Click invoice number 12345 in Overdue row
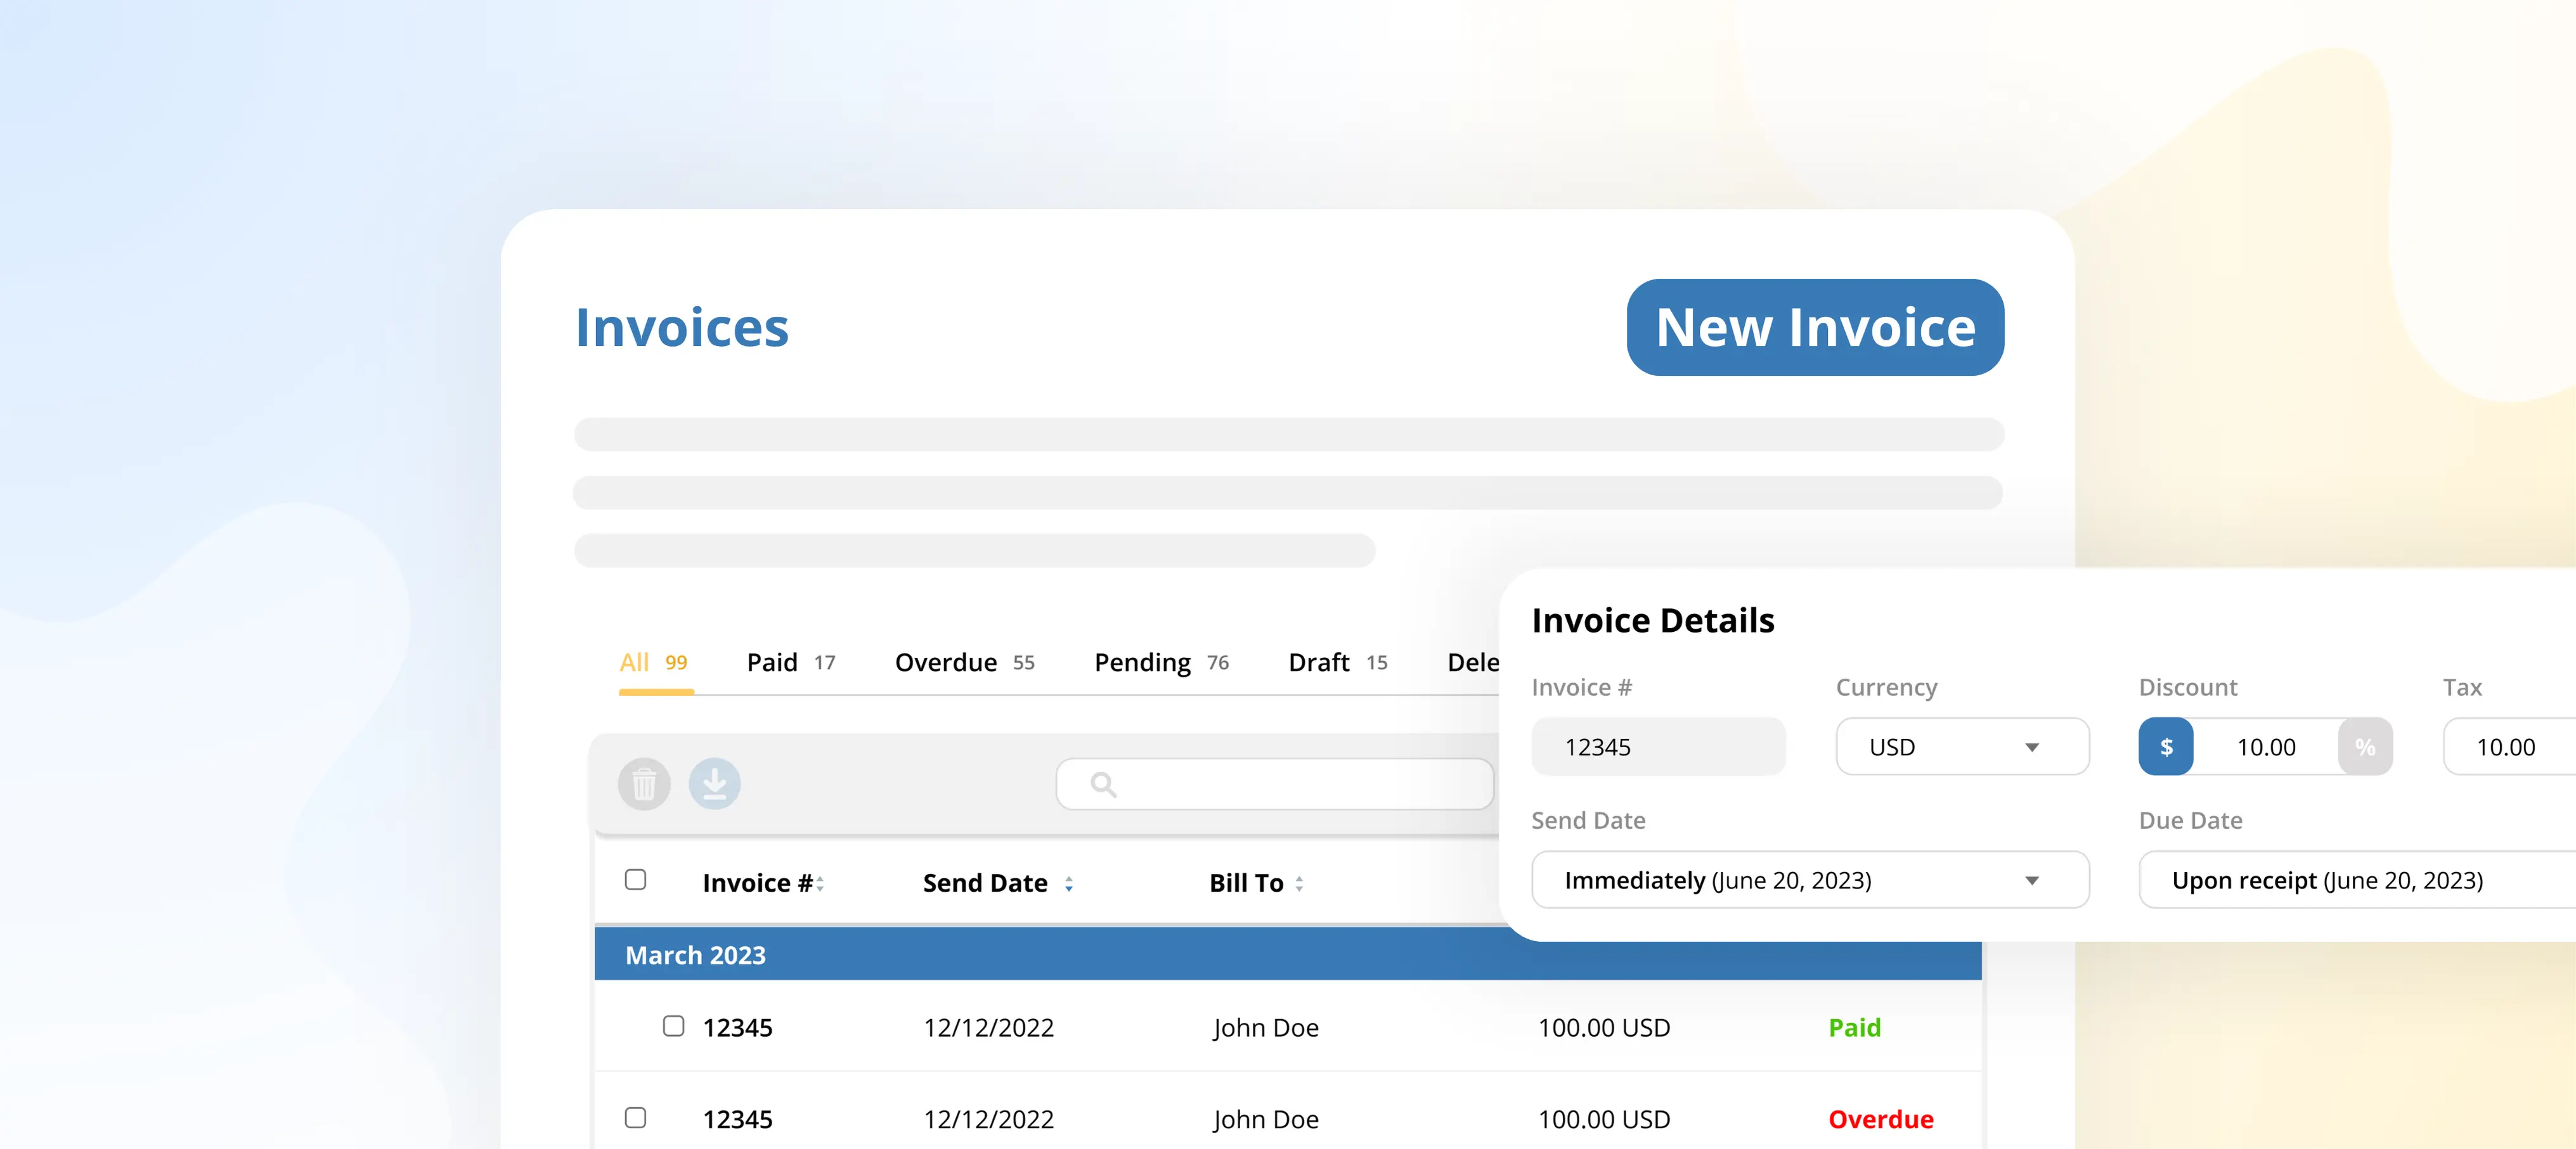 click(x=737, y=1119)
